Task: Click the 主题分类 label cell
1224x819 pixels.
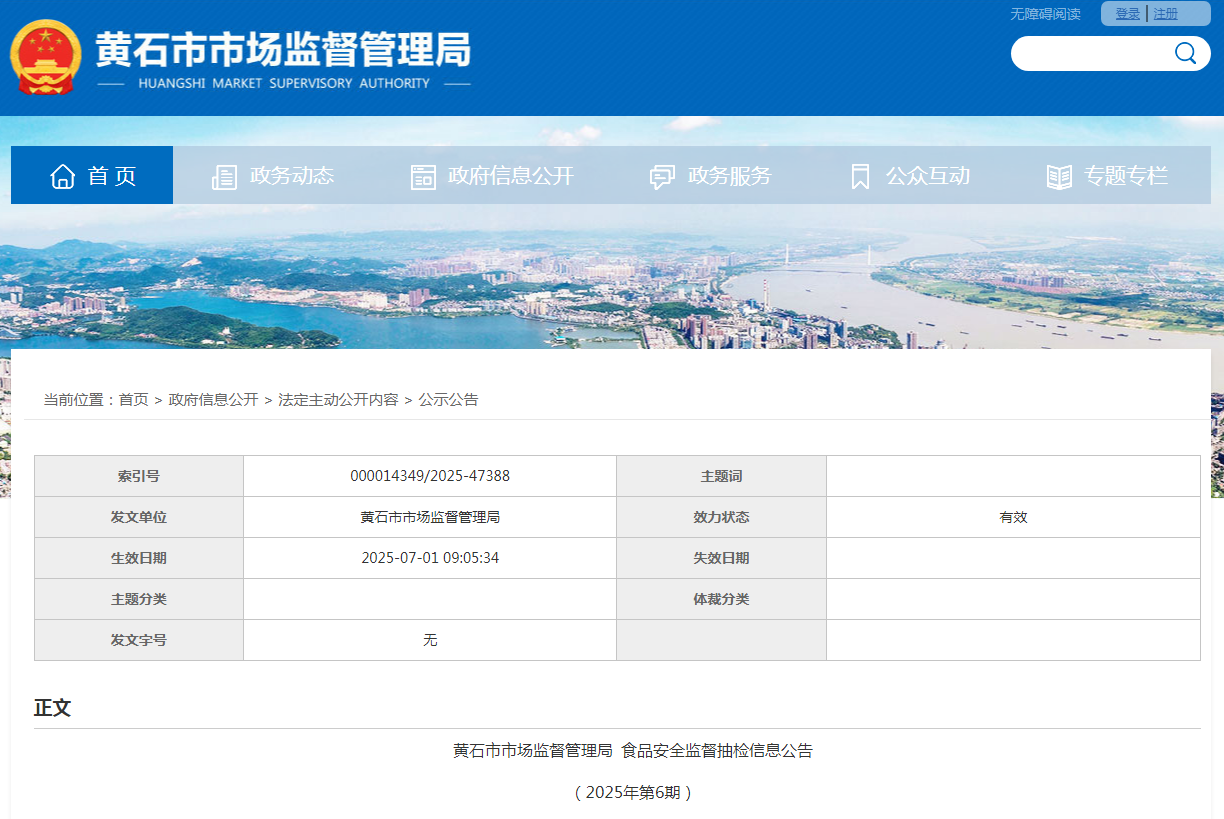Action: [139, 599]
